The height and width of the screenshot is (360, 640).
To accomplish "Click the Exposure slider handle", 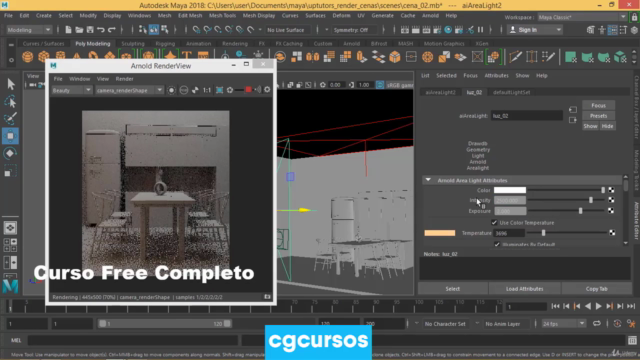I will (x=581, y=211).
